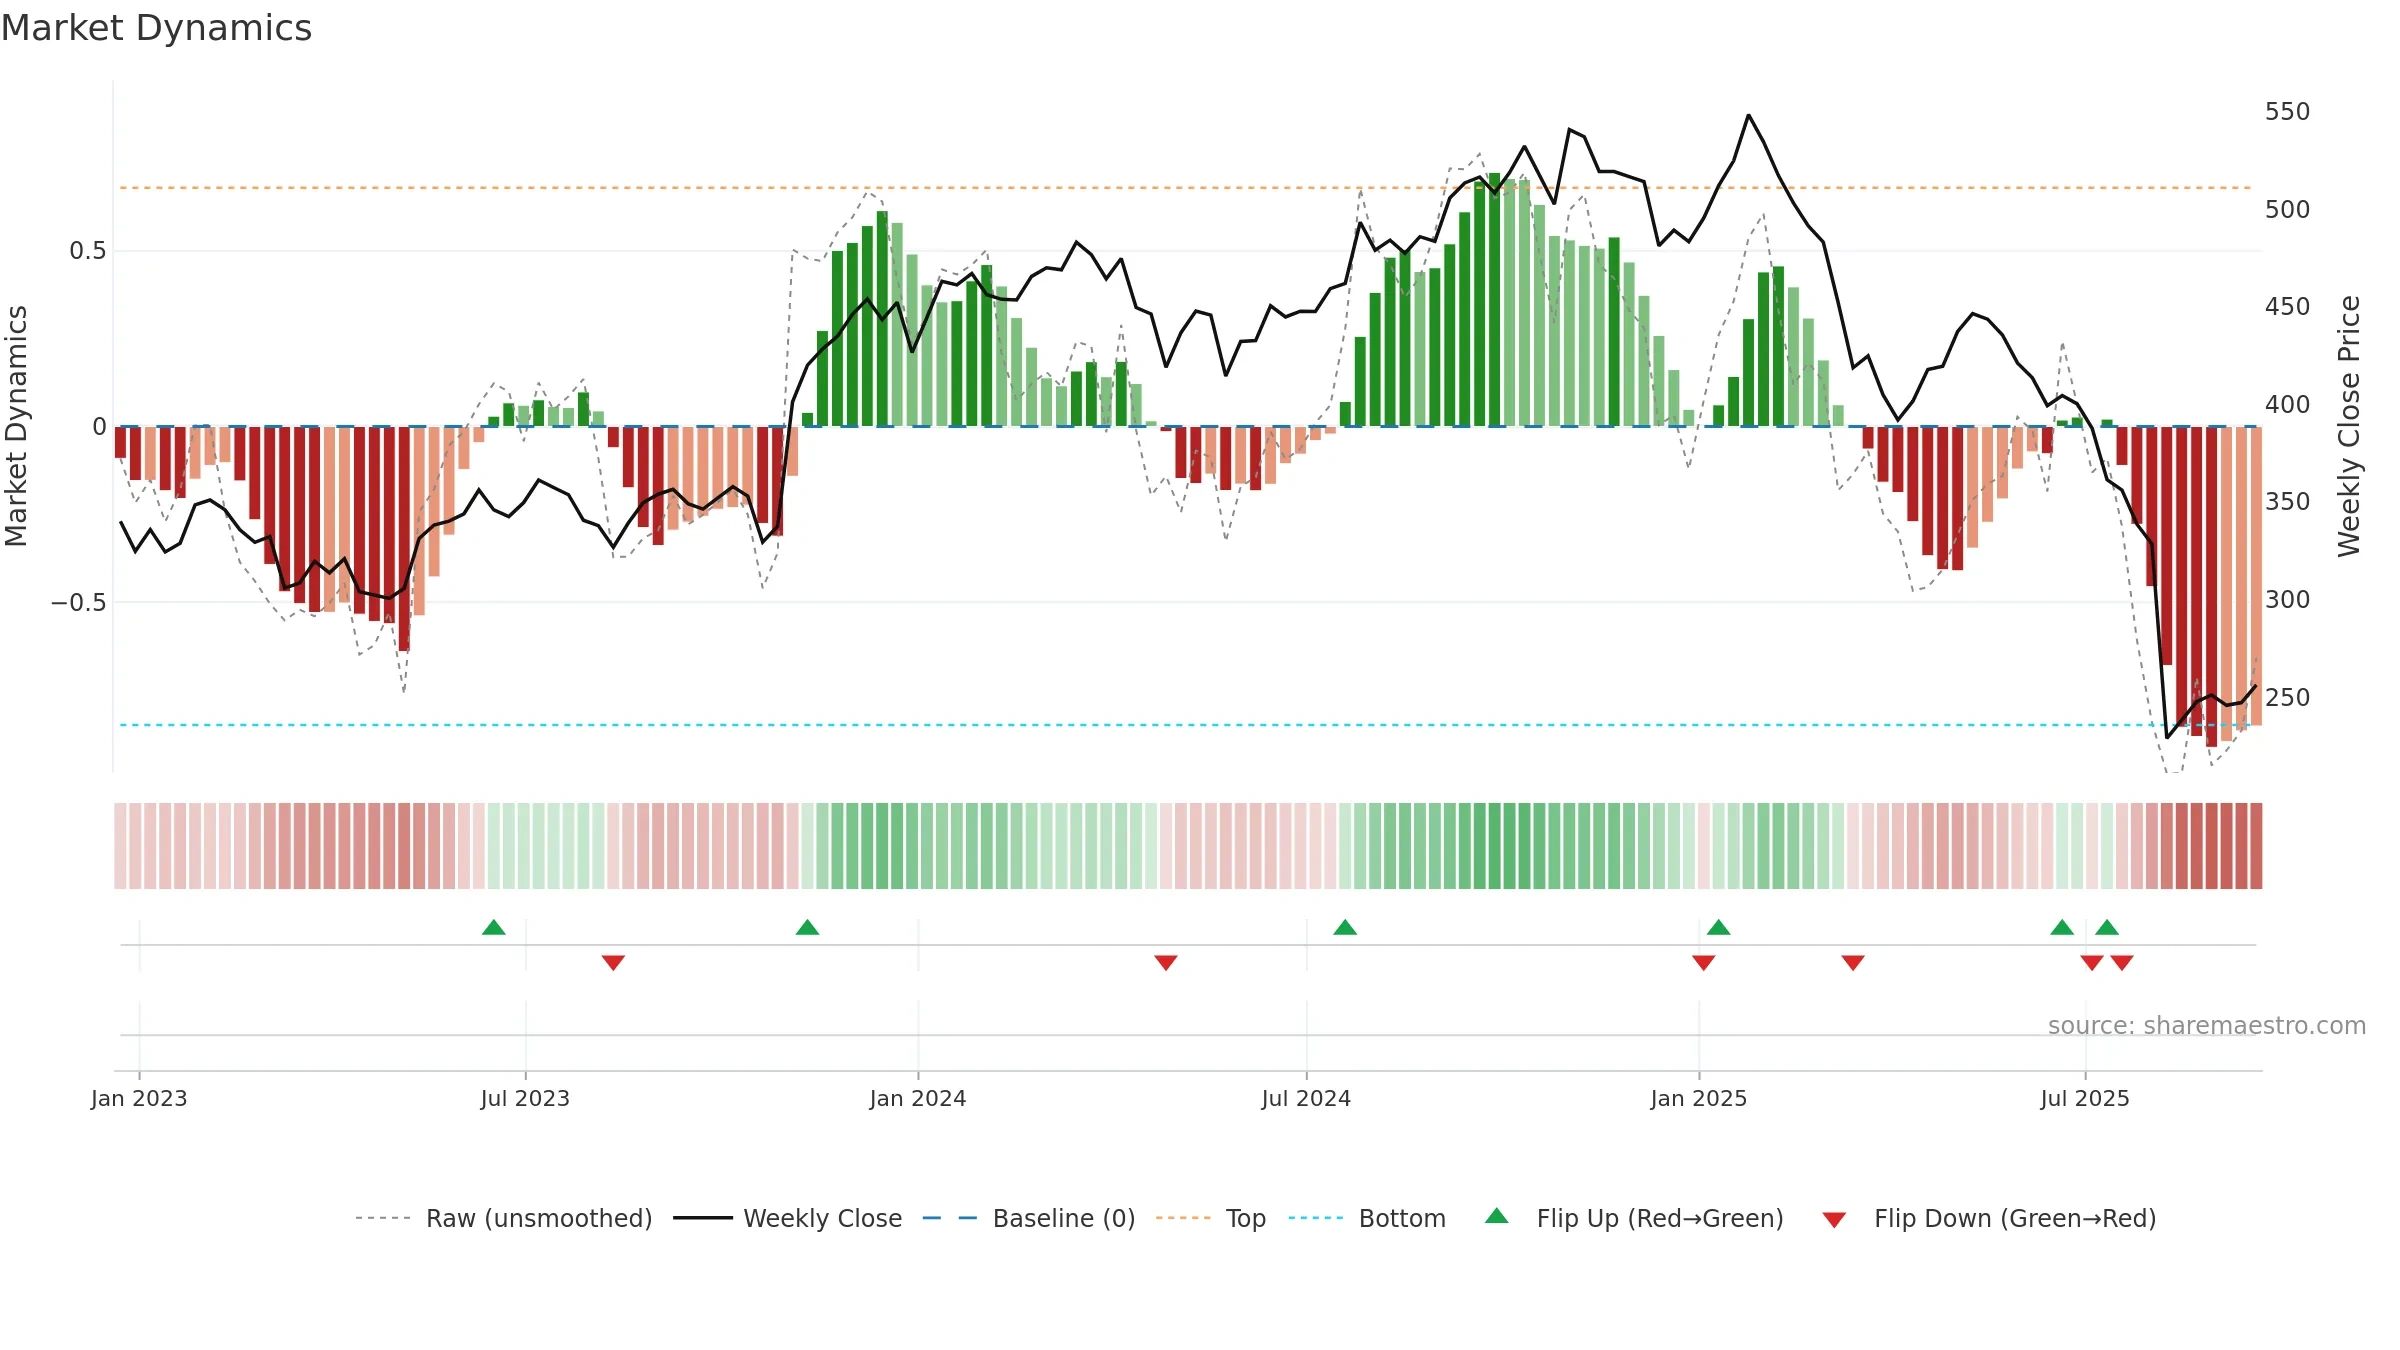Screen dimensions: 2400x1350
Task: Click the 350 price axis label
Action: tap(2288, 502)
